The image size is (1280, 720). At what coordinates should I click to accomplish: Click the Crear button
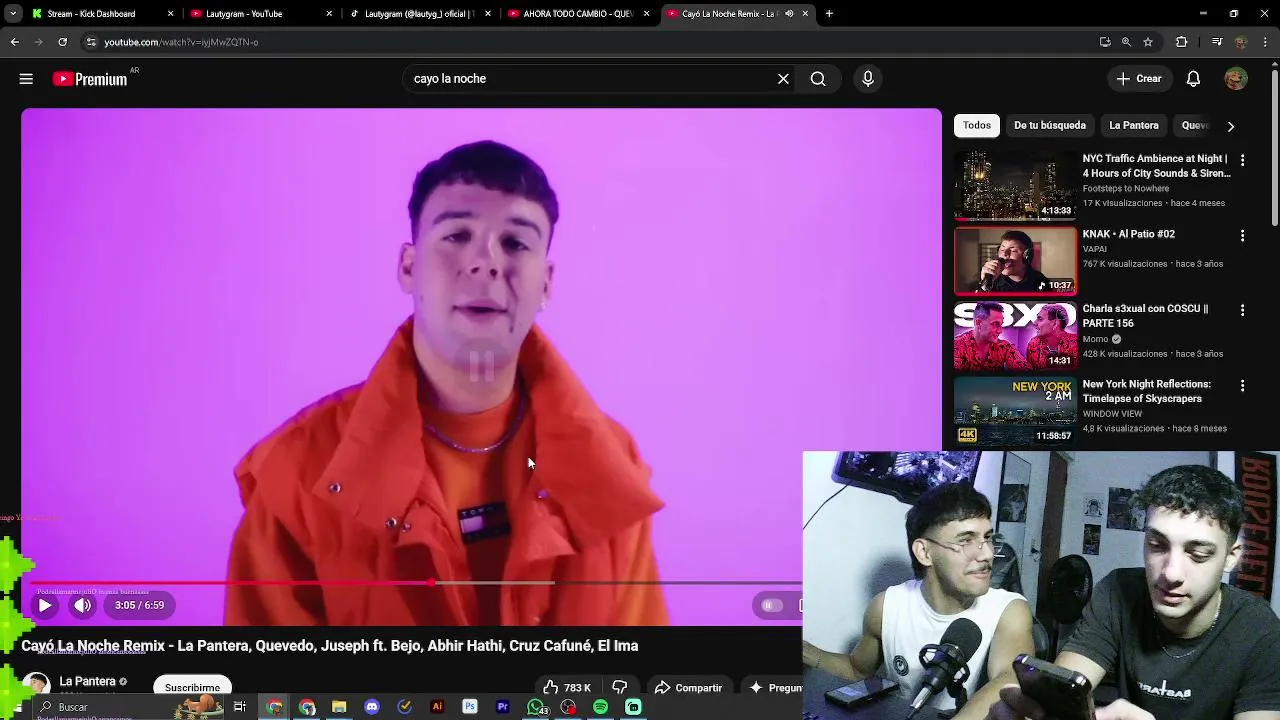coord(1139,79)
